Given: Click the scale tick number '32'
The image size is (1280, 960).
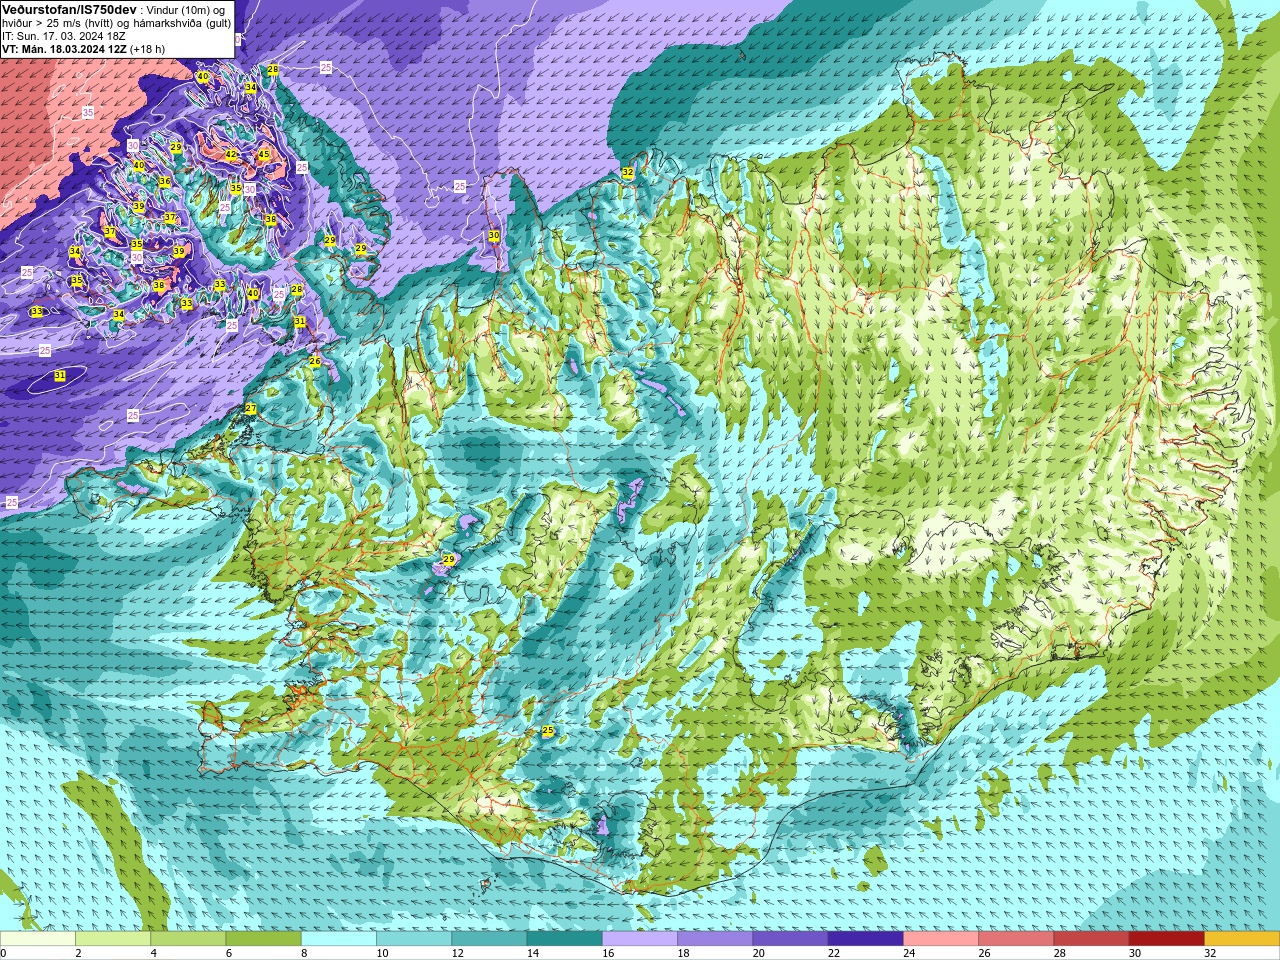Looking at the screenshot, I should tap(1210, 953).
